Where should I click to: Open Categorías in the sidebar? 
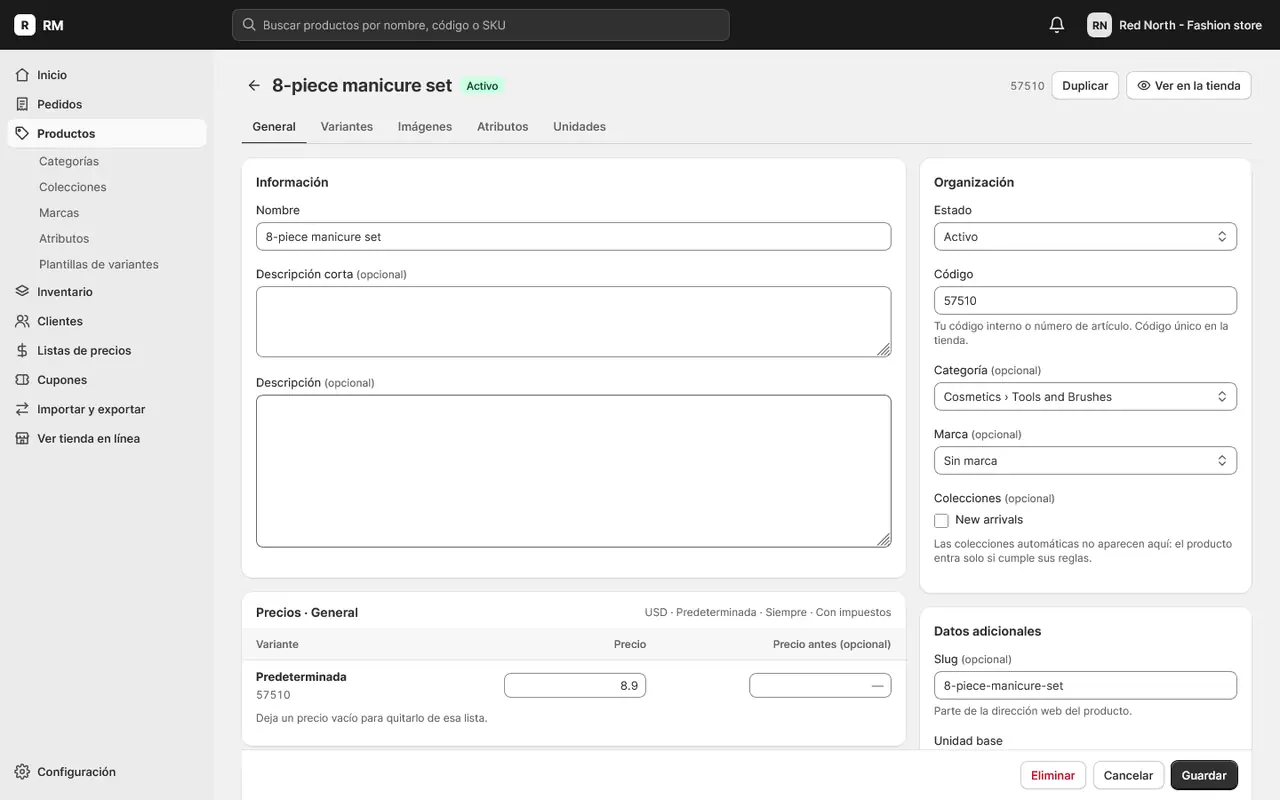click(x=69, y=161)
